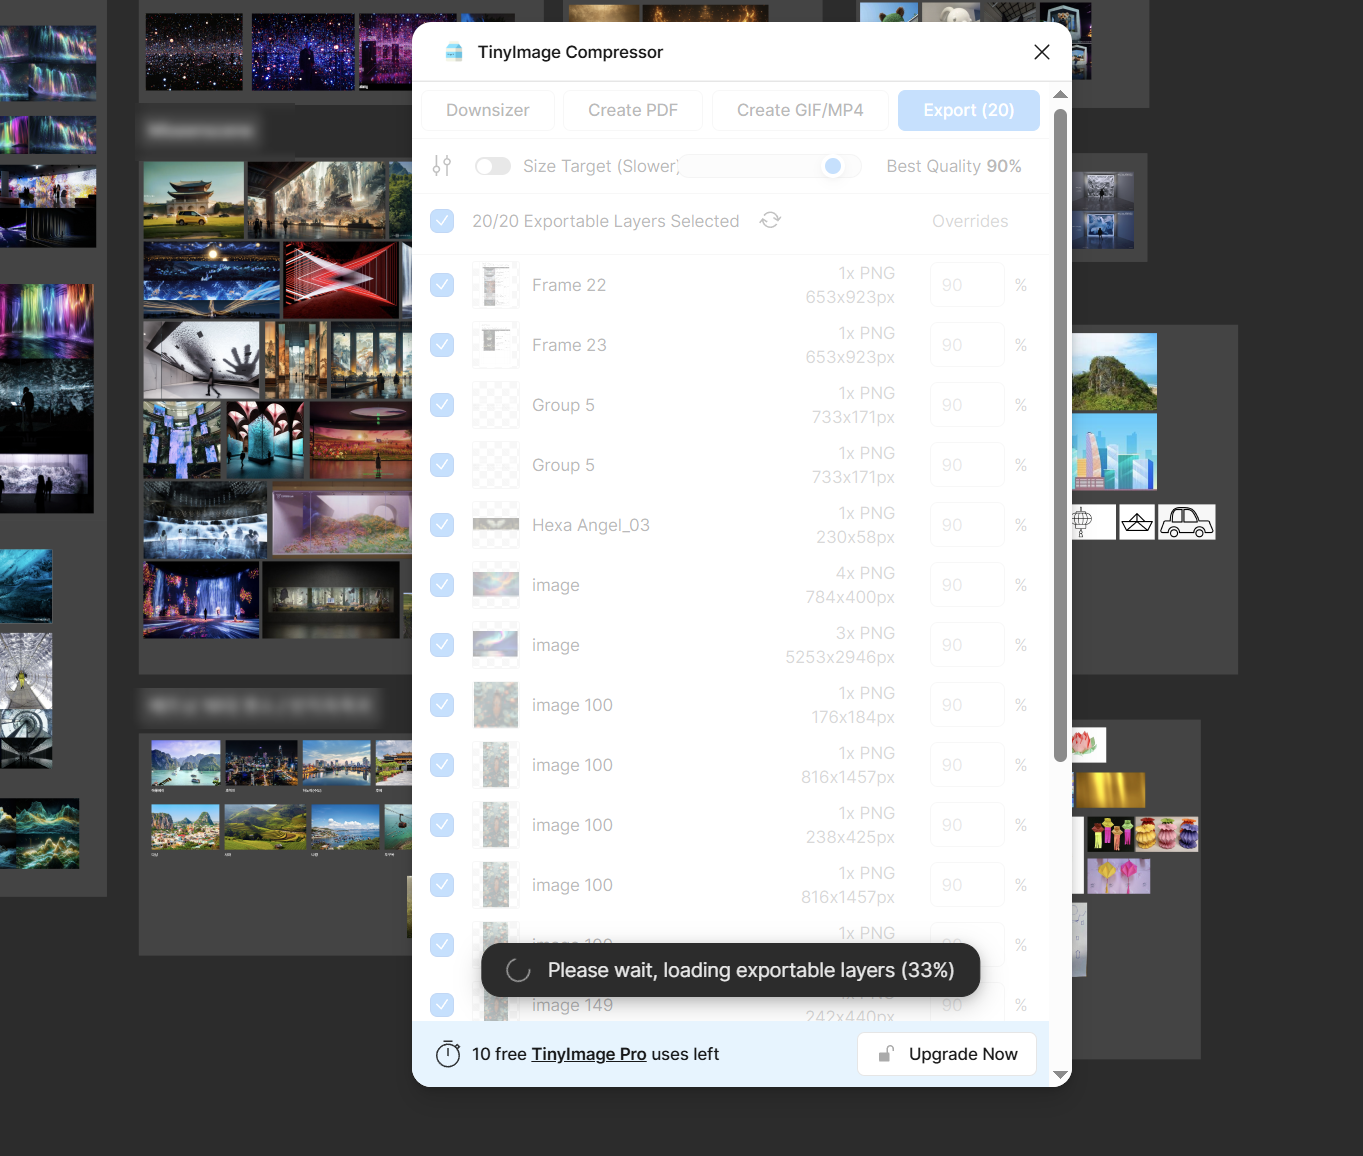The height and width of the screenshot is (1156, 1363).
Task: Click the scrollbar down arrow
Action: pyautogui.click(x=1061, y=1075)
